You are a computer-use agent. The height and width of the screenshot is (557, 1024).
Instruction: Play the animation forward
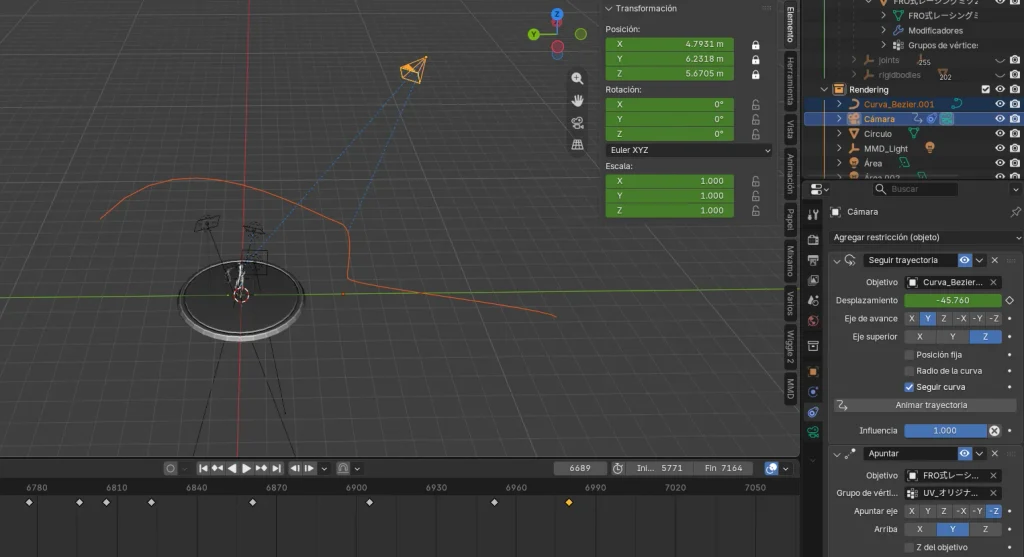click(246, 468)
